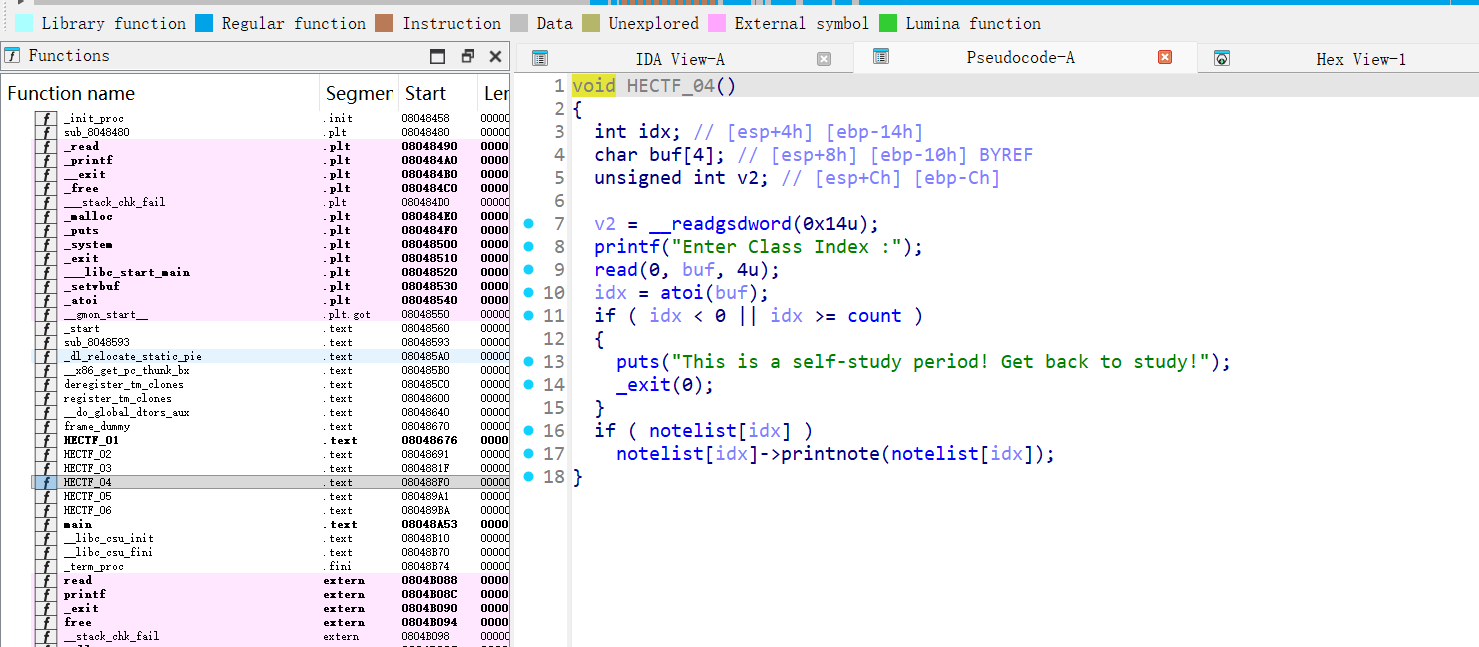The height and width of the screenshot is (647, 1479).
Task: Click the list icon on the IDA View-A tab
Action: [x=539, y=58]
